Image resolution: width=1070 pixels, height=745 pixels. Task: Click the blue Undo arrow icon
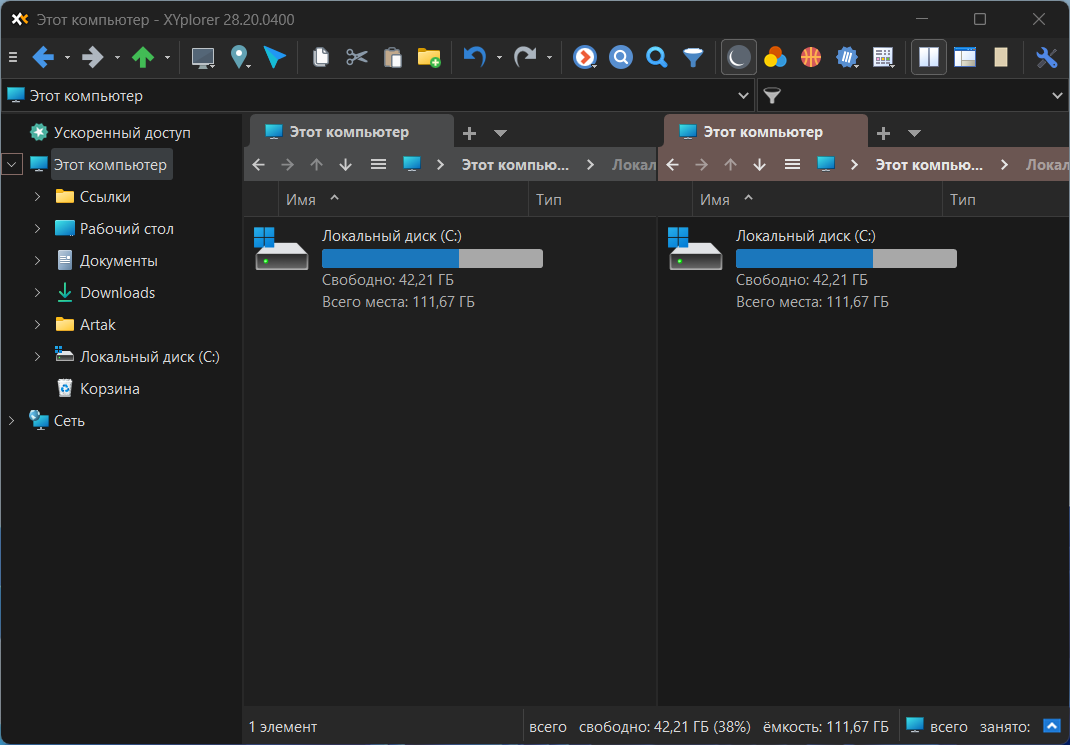tap(474, 58)
